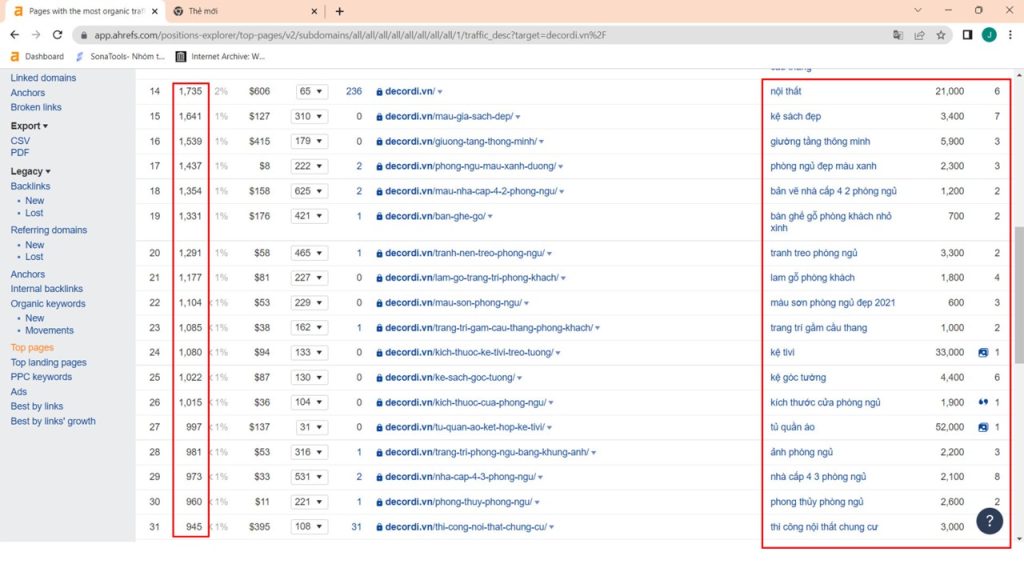Close the 'Thẻ mới' tab
1024x576 pixels.
[x=314, y=11]
